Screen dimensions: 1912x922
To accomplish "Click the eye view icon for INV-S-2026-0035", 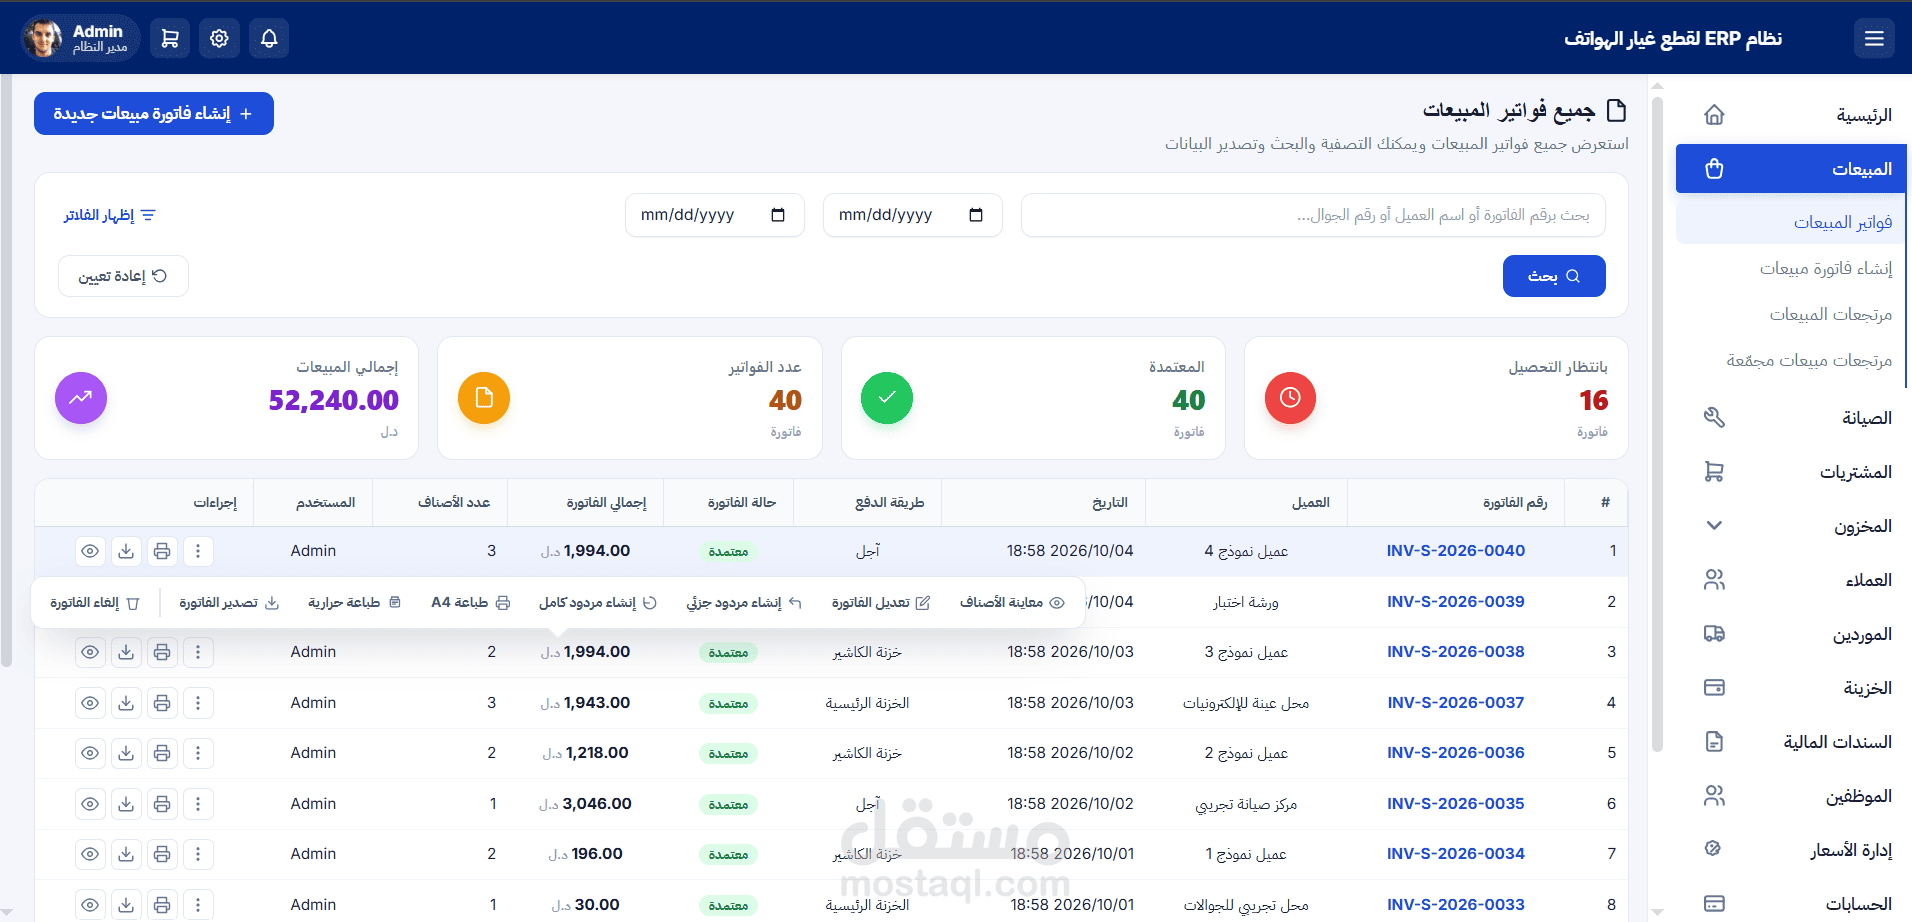I will [x=90, y=804].
